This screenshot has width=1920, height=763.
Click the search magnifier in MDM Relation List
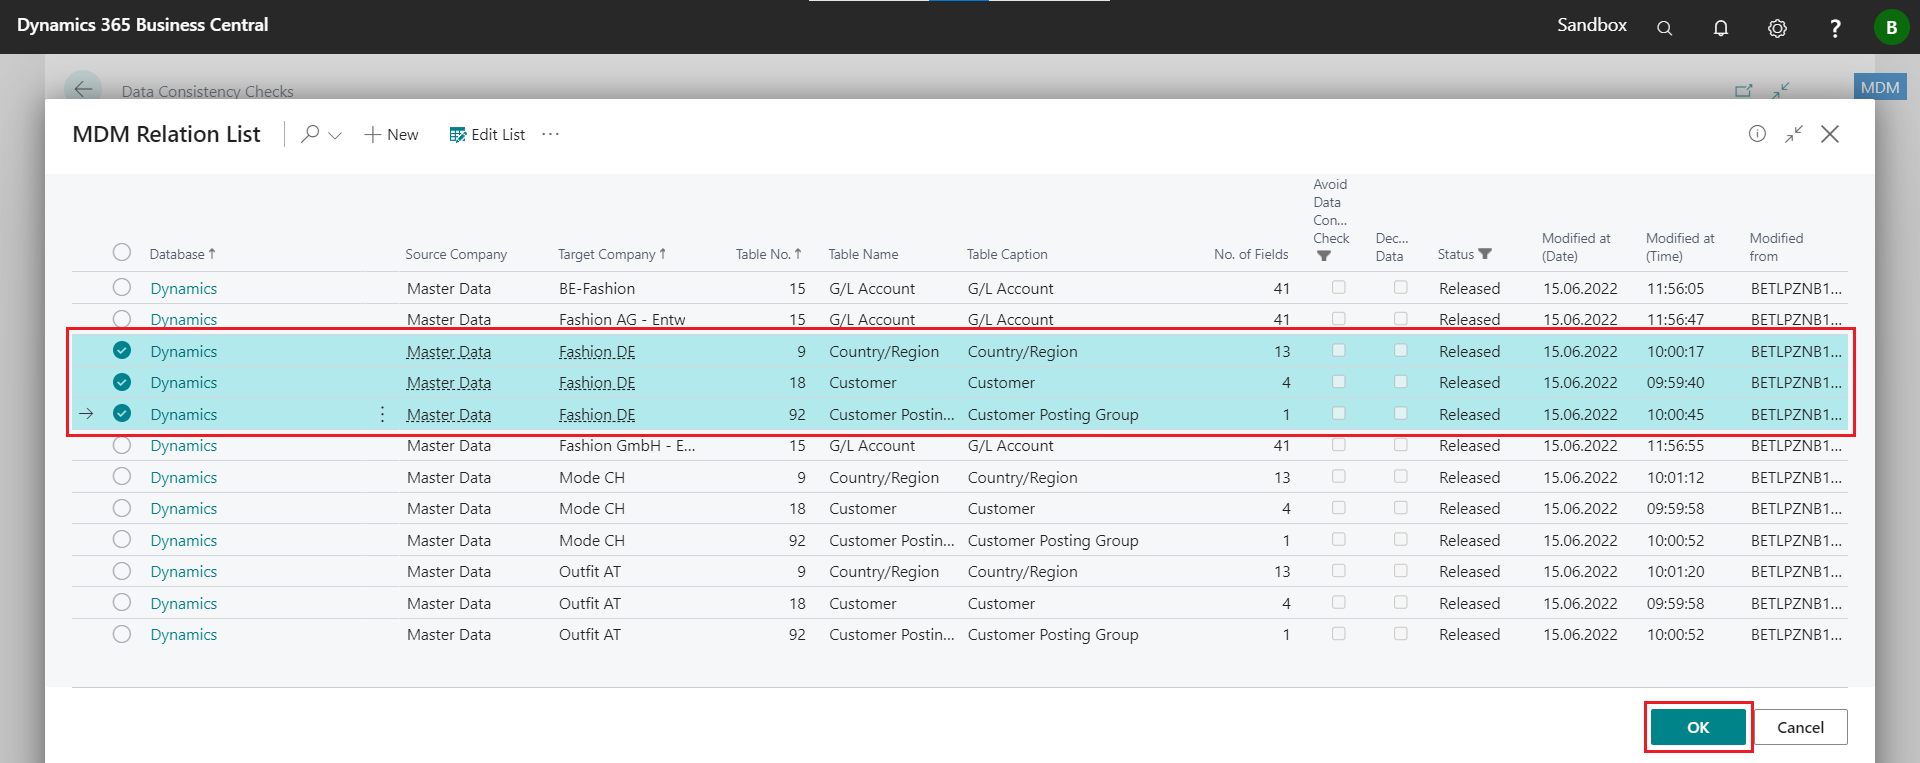311,133
